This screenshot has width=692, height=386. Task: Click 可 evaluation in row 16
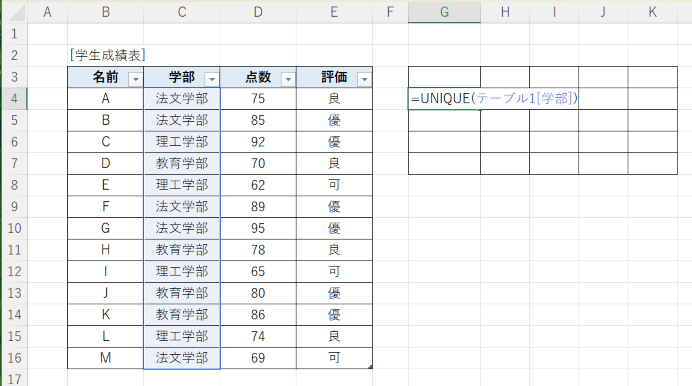[x=335, y=358]
